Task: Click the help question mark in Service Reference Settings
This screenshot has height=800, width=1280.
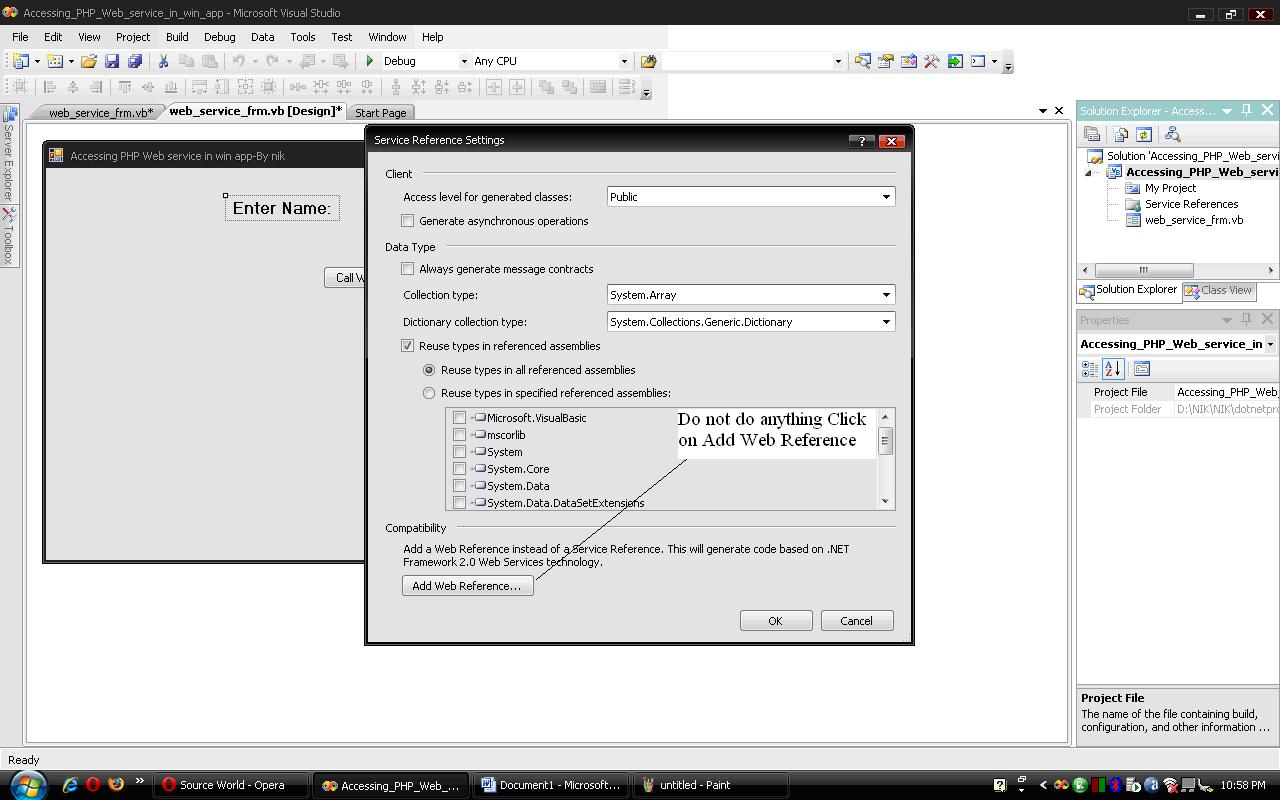Action: point(861,141)
